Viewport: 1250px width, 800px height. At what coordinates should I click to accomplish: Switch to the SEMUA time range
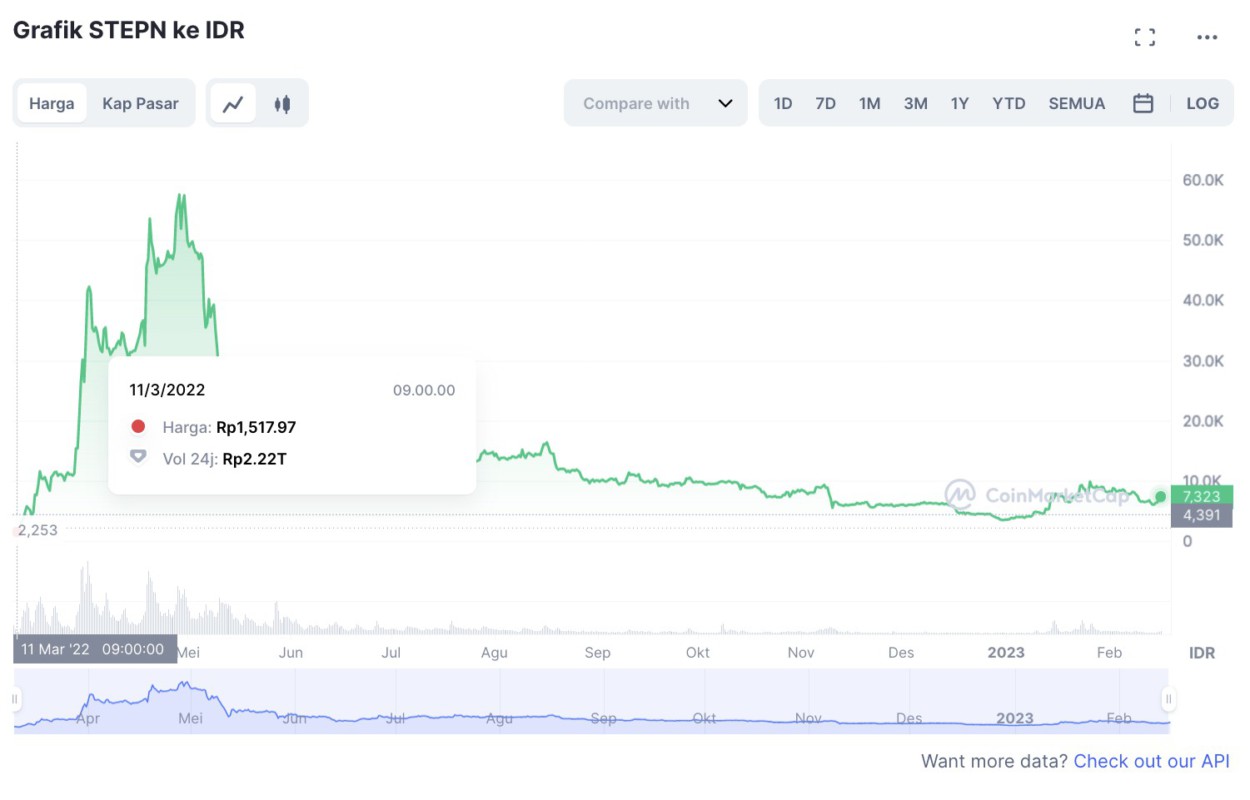[1077, 102]
